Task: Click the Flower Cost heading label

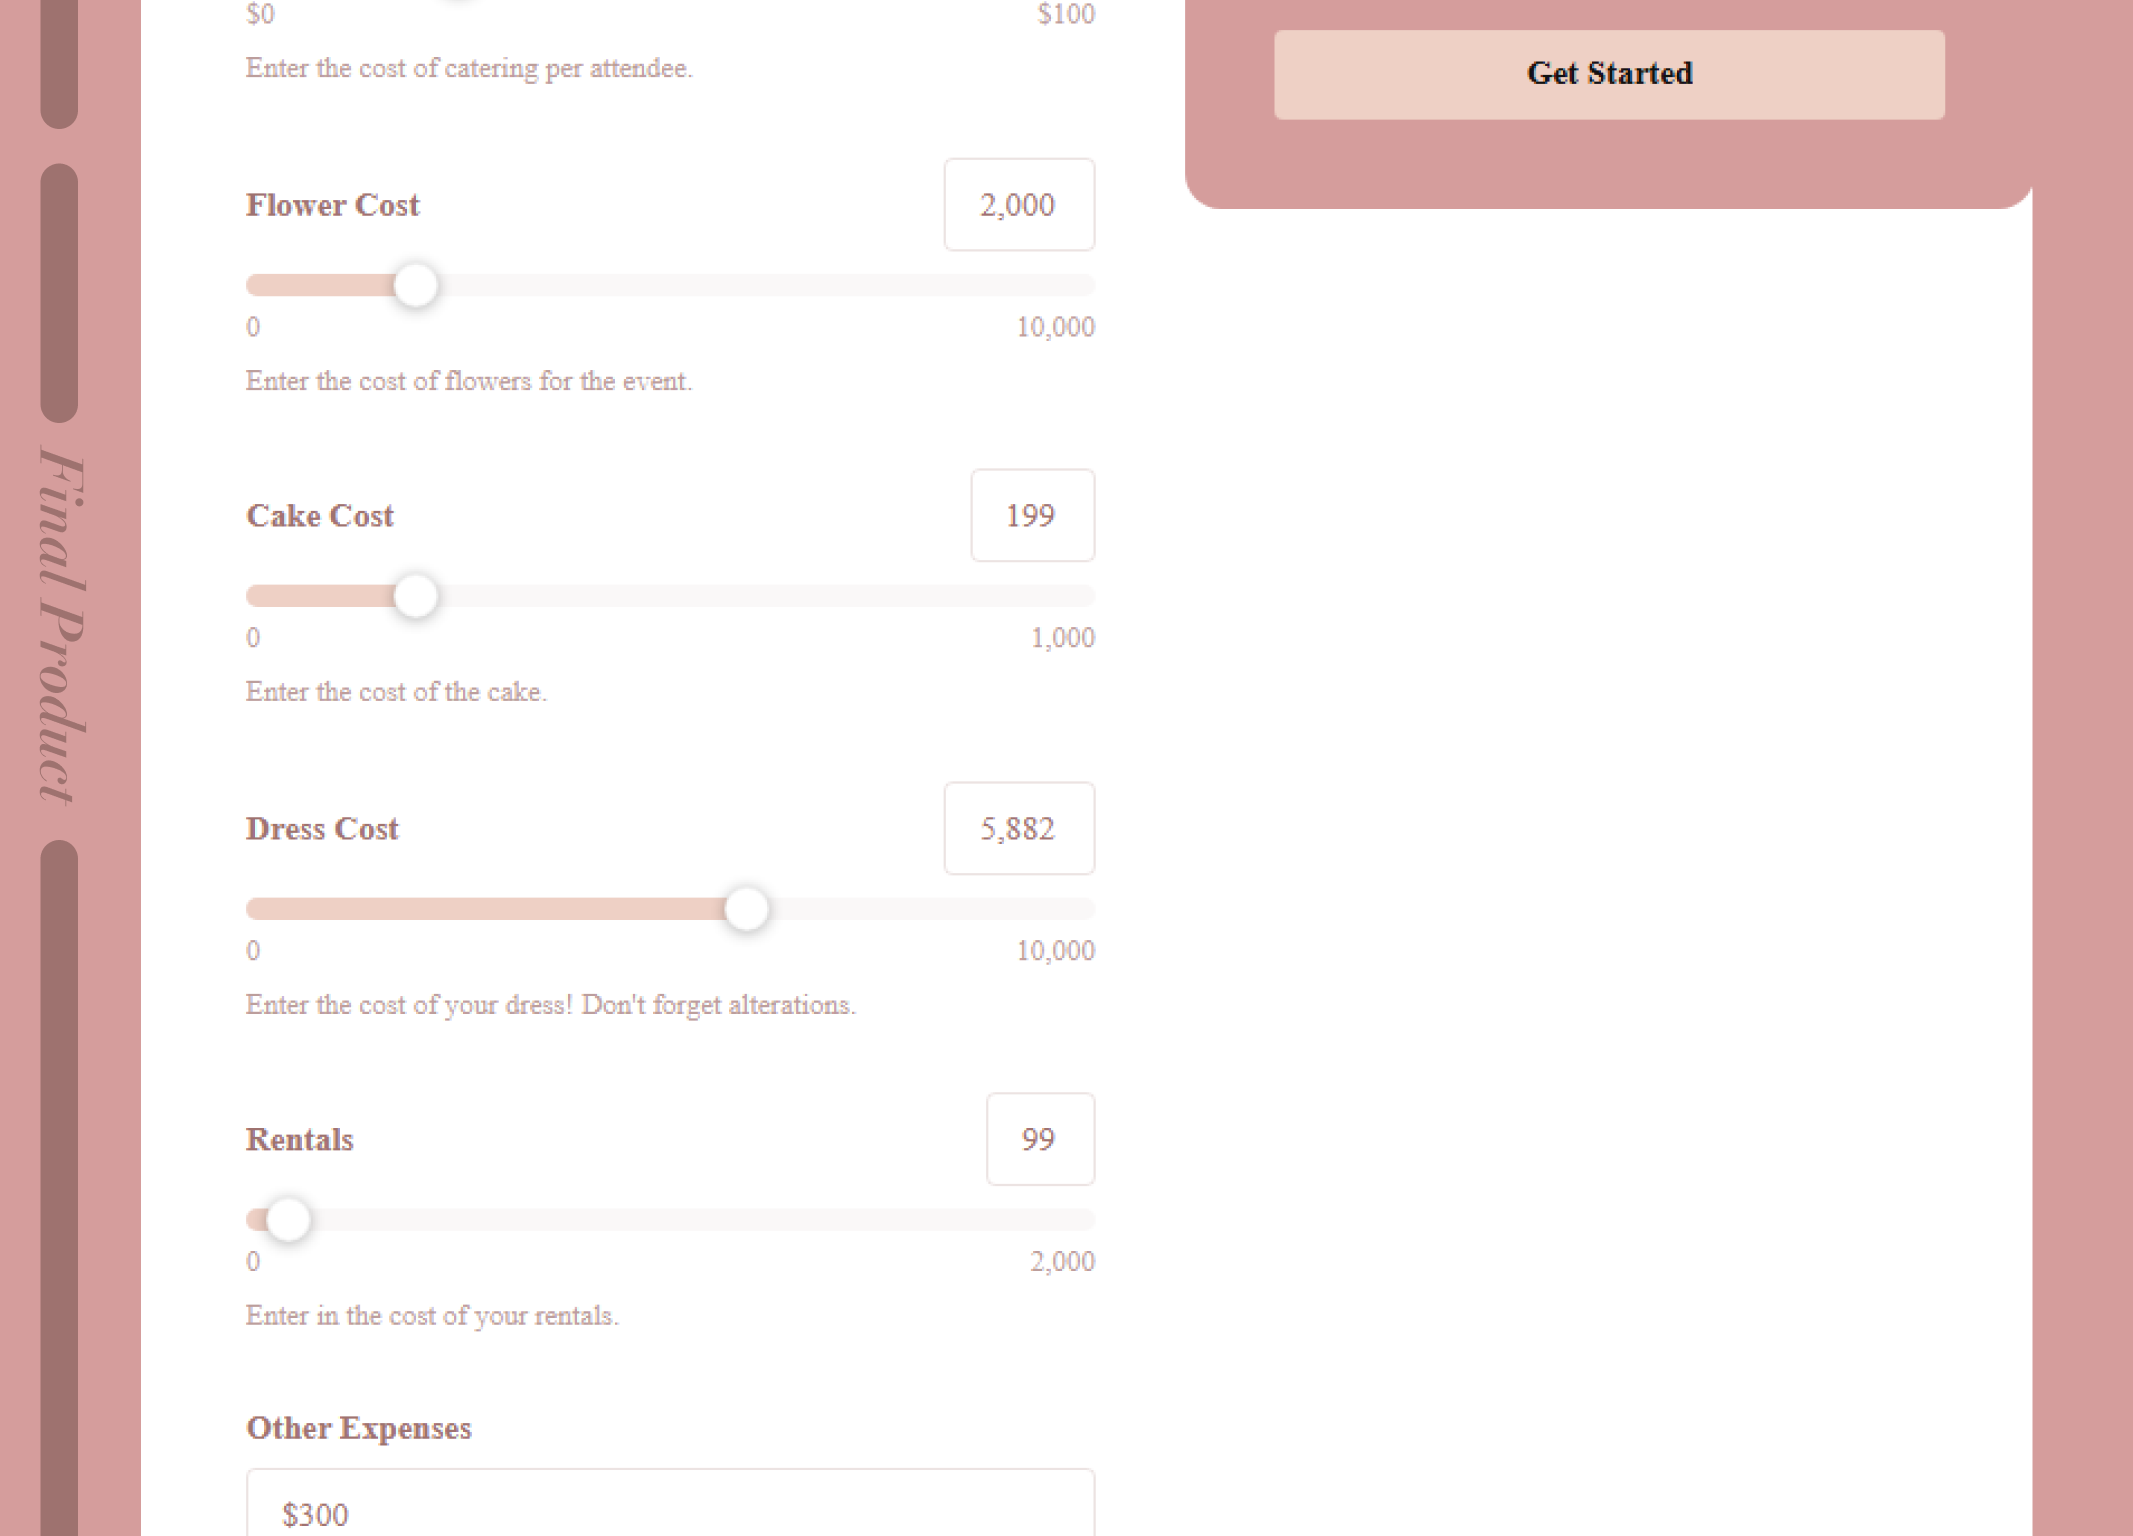Action: (x=332, y=205)
